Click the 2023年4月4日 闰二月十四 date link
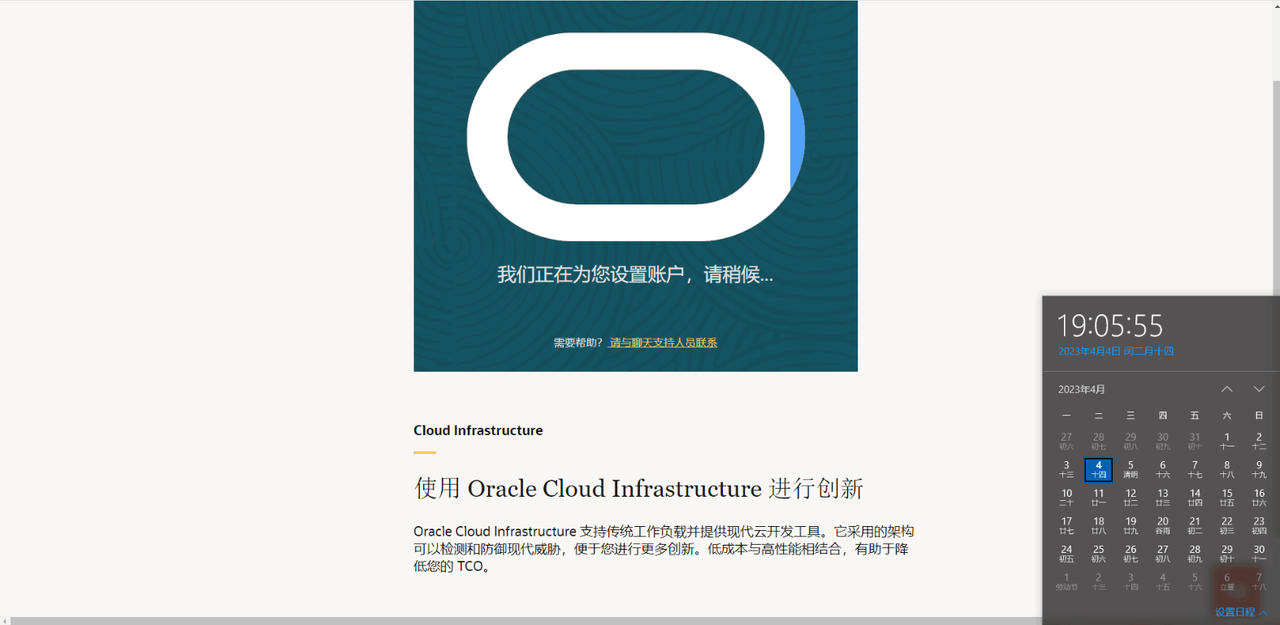This screenshot has width=1280, height=625. [1116, 351]
